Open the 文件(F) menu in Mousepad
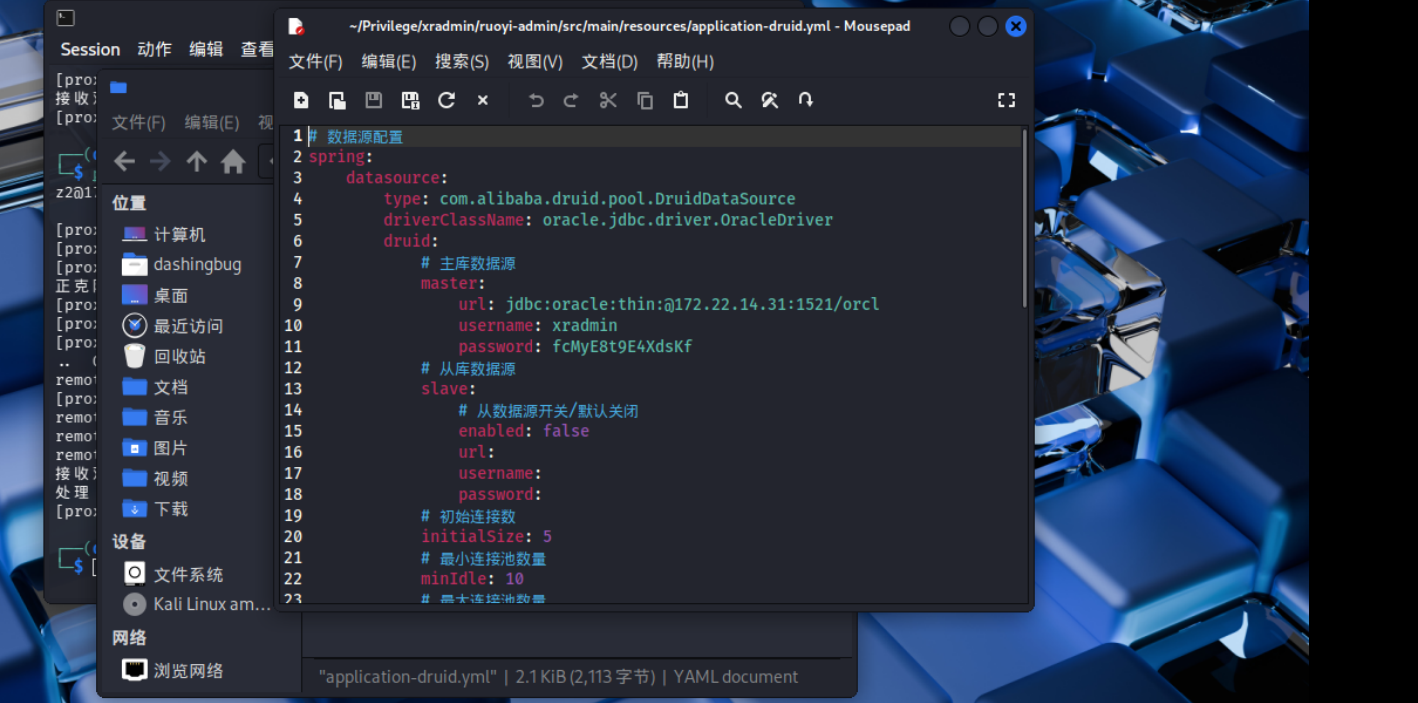 coord(315,62)
